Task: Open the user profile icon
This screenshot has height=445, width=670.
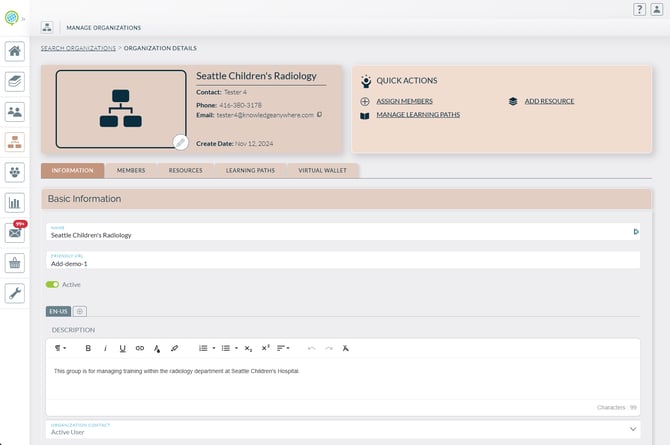Action: click(x=656, y=9)
